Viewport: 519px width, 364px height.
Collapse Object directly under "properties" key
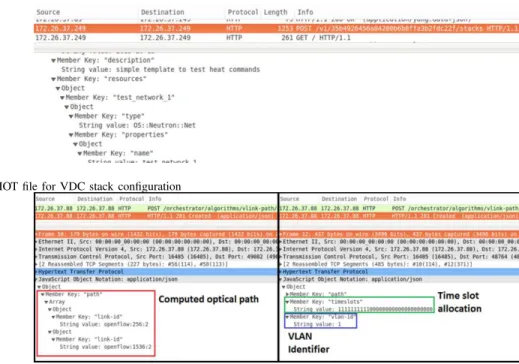(75, 144)
